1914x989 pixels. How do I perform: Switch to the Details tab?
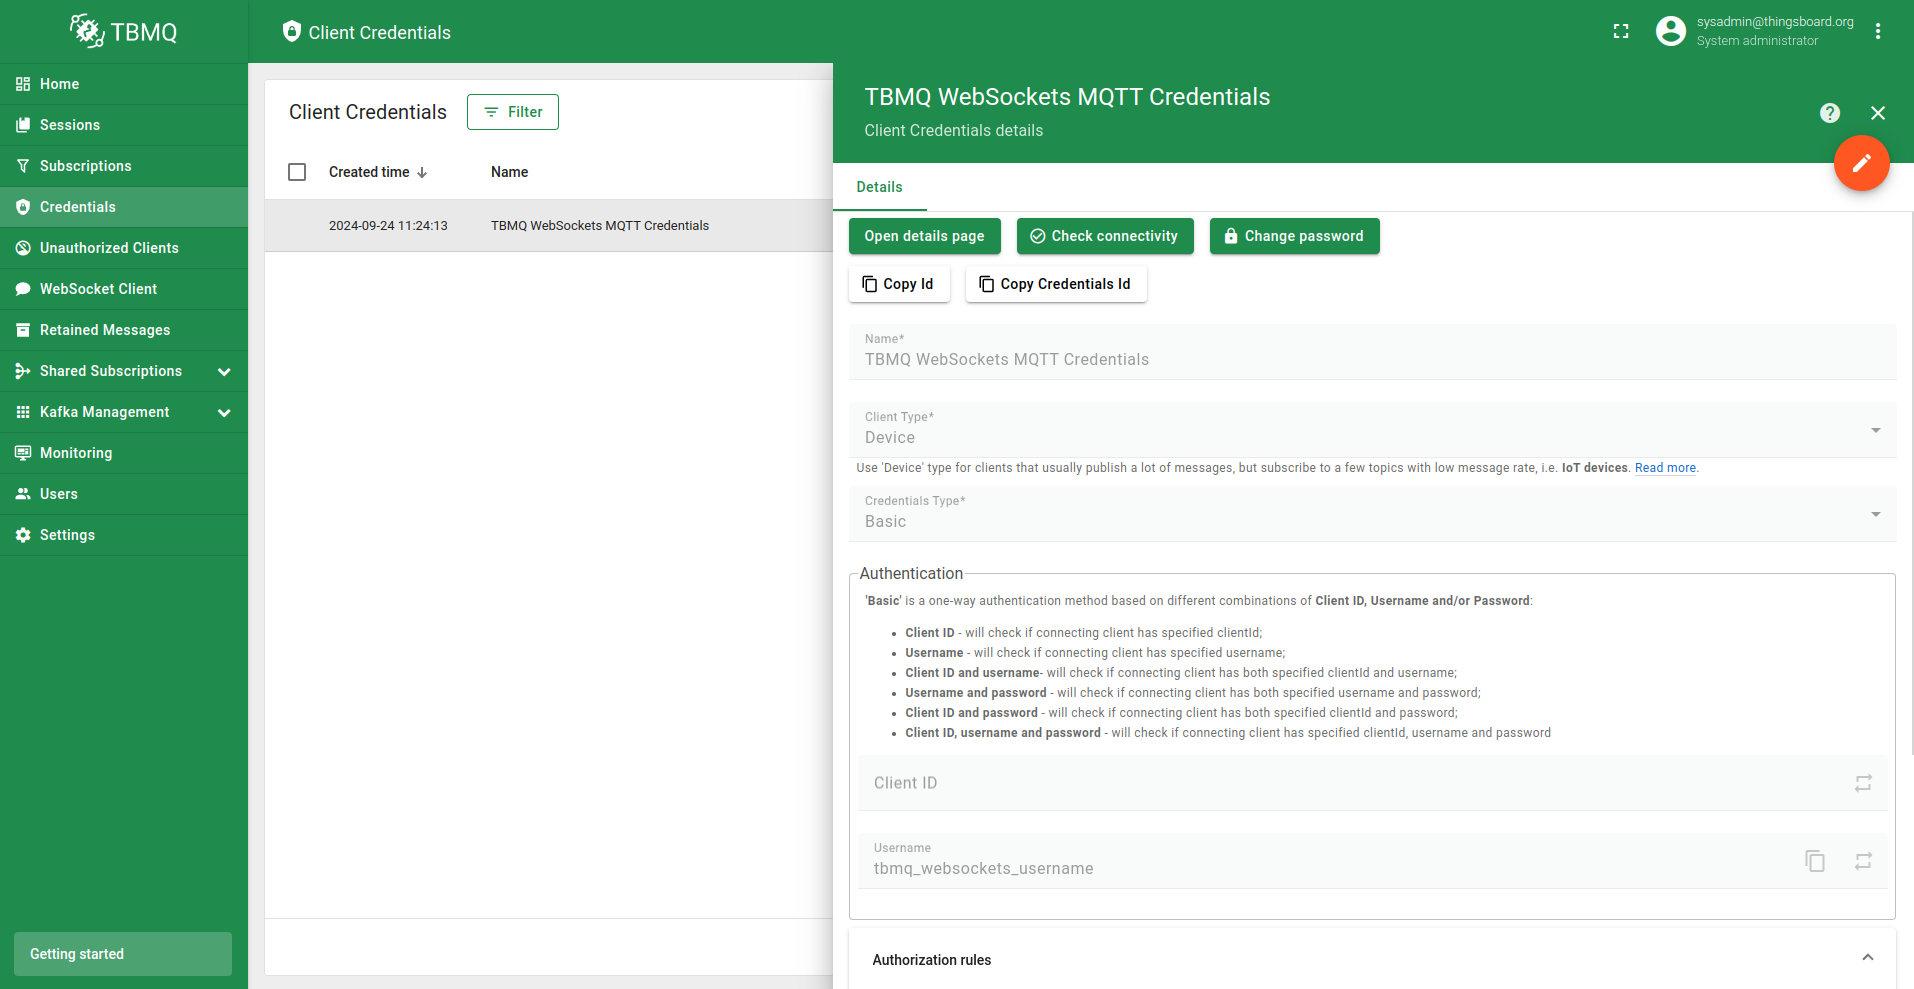click(x=879, y=187)
